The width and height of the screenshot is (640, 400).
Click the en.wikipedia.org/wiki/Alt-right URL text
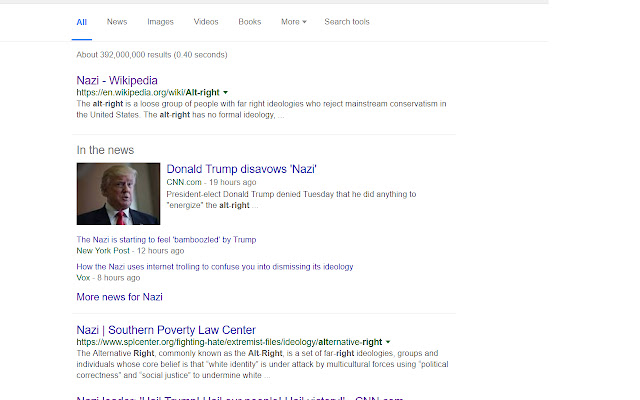tap(148, 93)
